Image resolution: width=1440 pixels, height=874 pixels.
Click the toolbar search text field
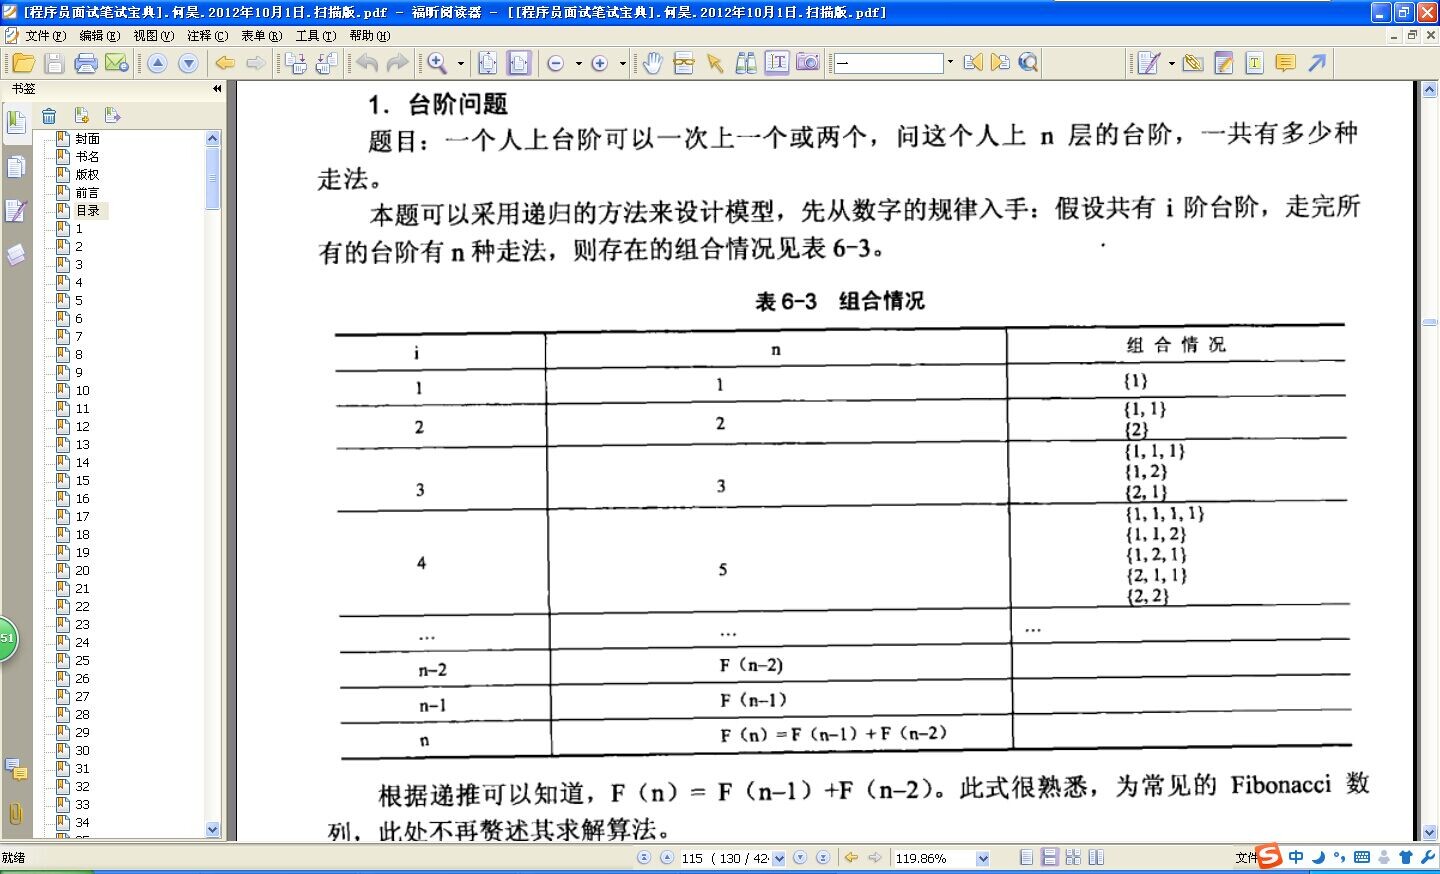coord(888,63)
